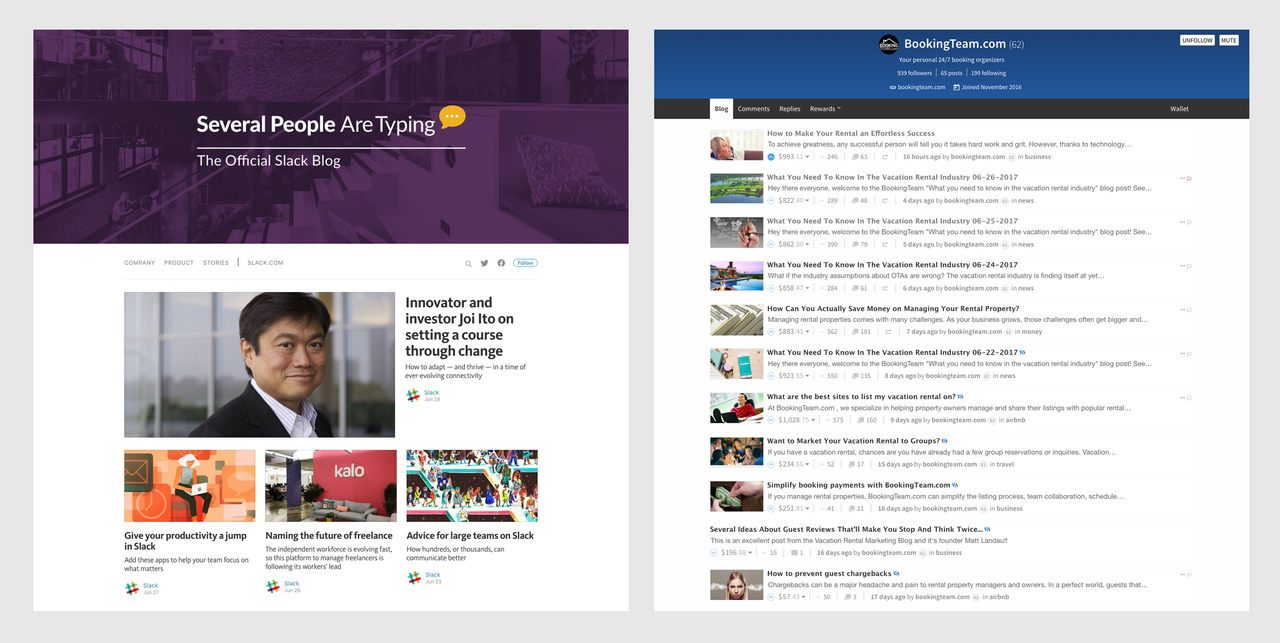This screenshot has height=643, width=1280.
Task: Open 79 comments on 06-25-2017 post
Action: 860,244
